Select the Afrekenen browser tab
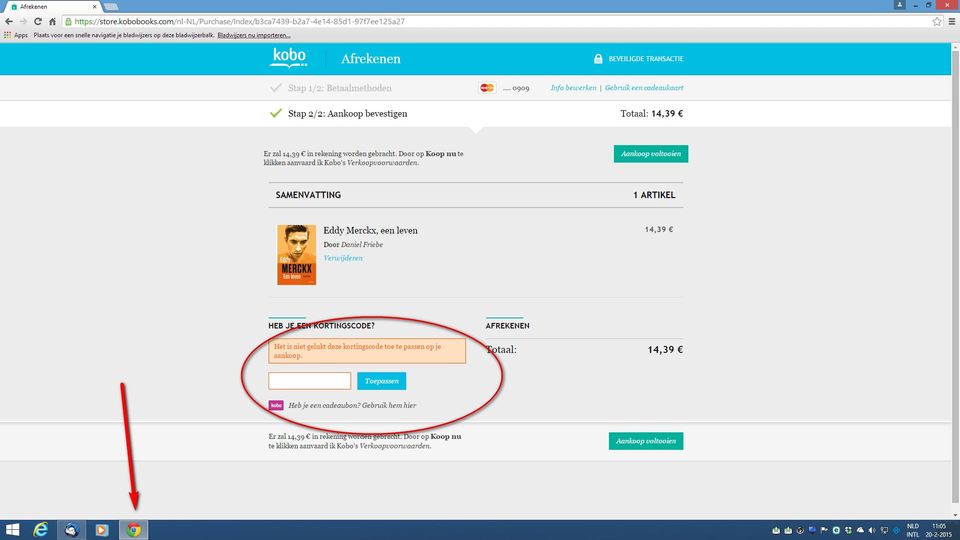Image resolution: width=960 pixels, height=540 pixels. pyautogui.click(x=52, y=7)
